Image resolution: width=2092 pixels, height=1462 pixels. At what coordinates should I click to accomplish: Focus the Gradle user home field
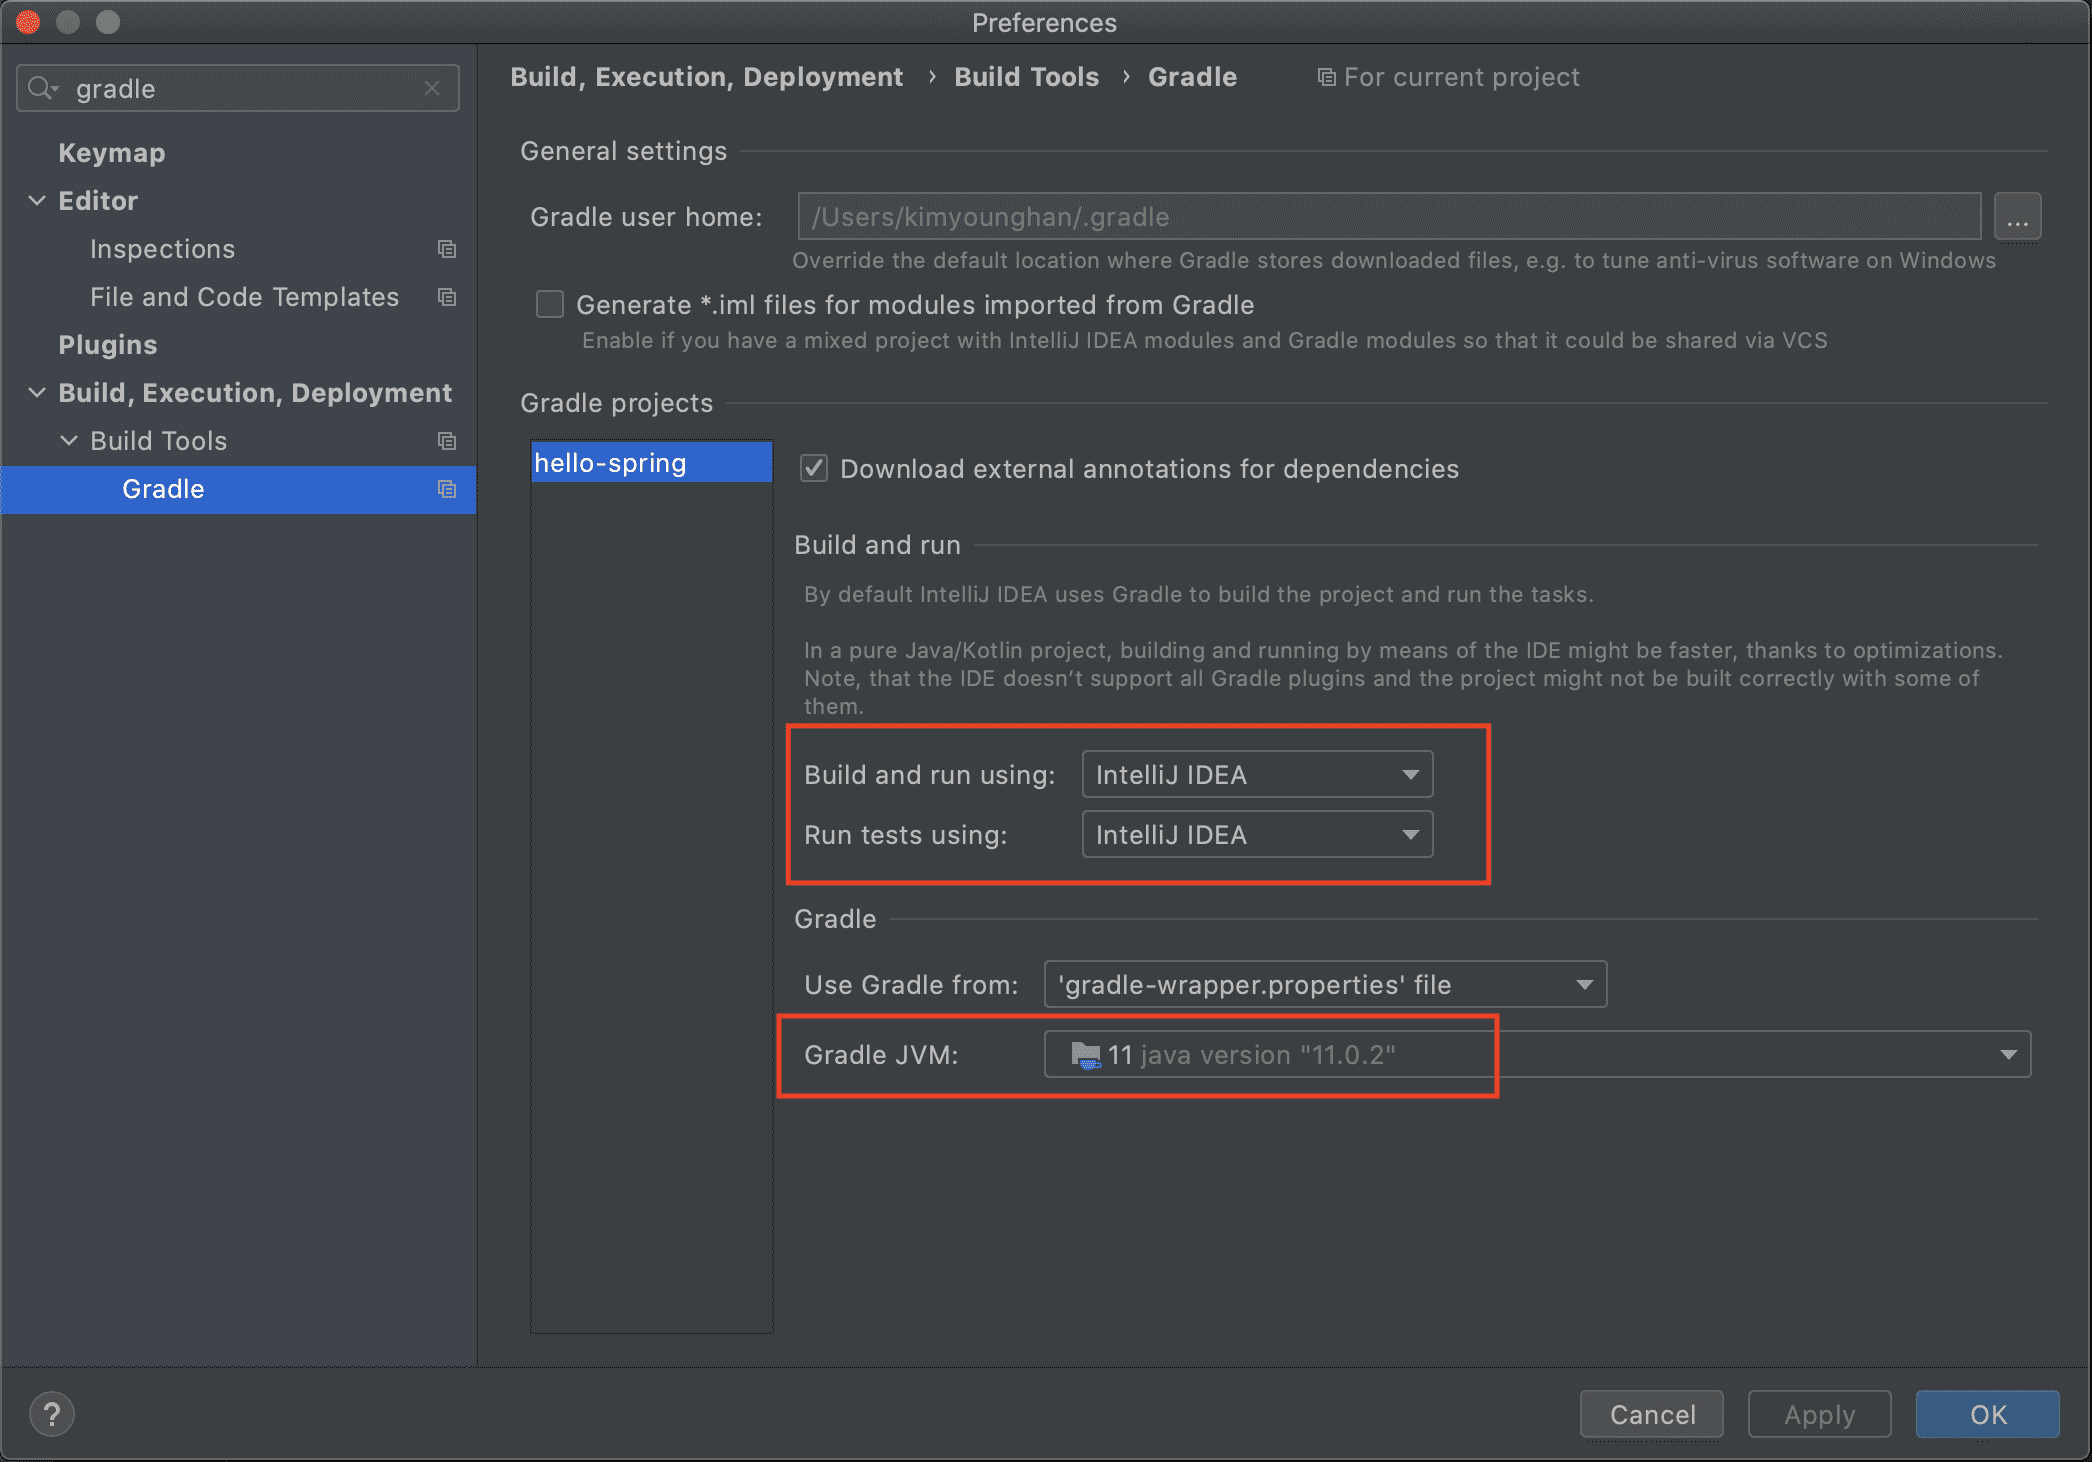tap(1389, 217)
